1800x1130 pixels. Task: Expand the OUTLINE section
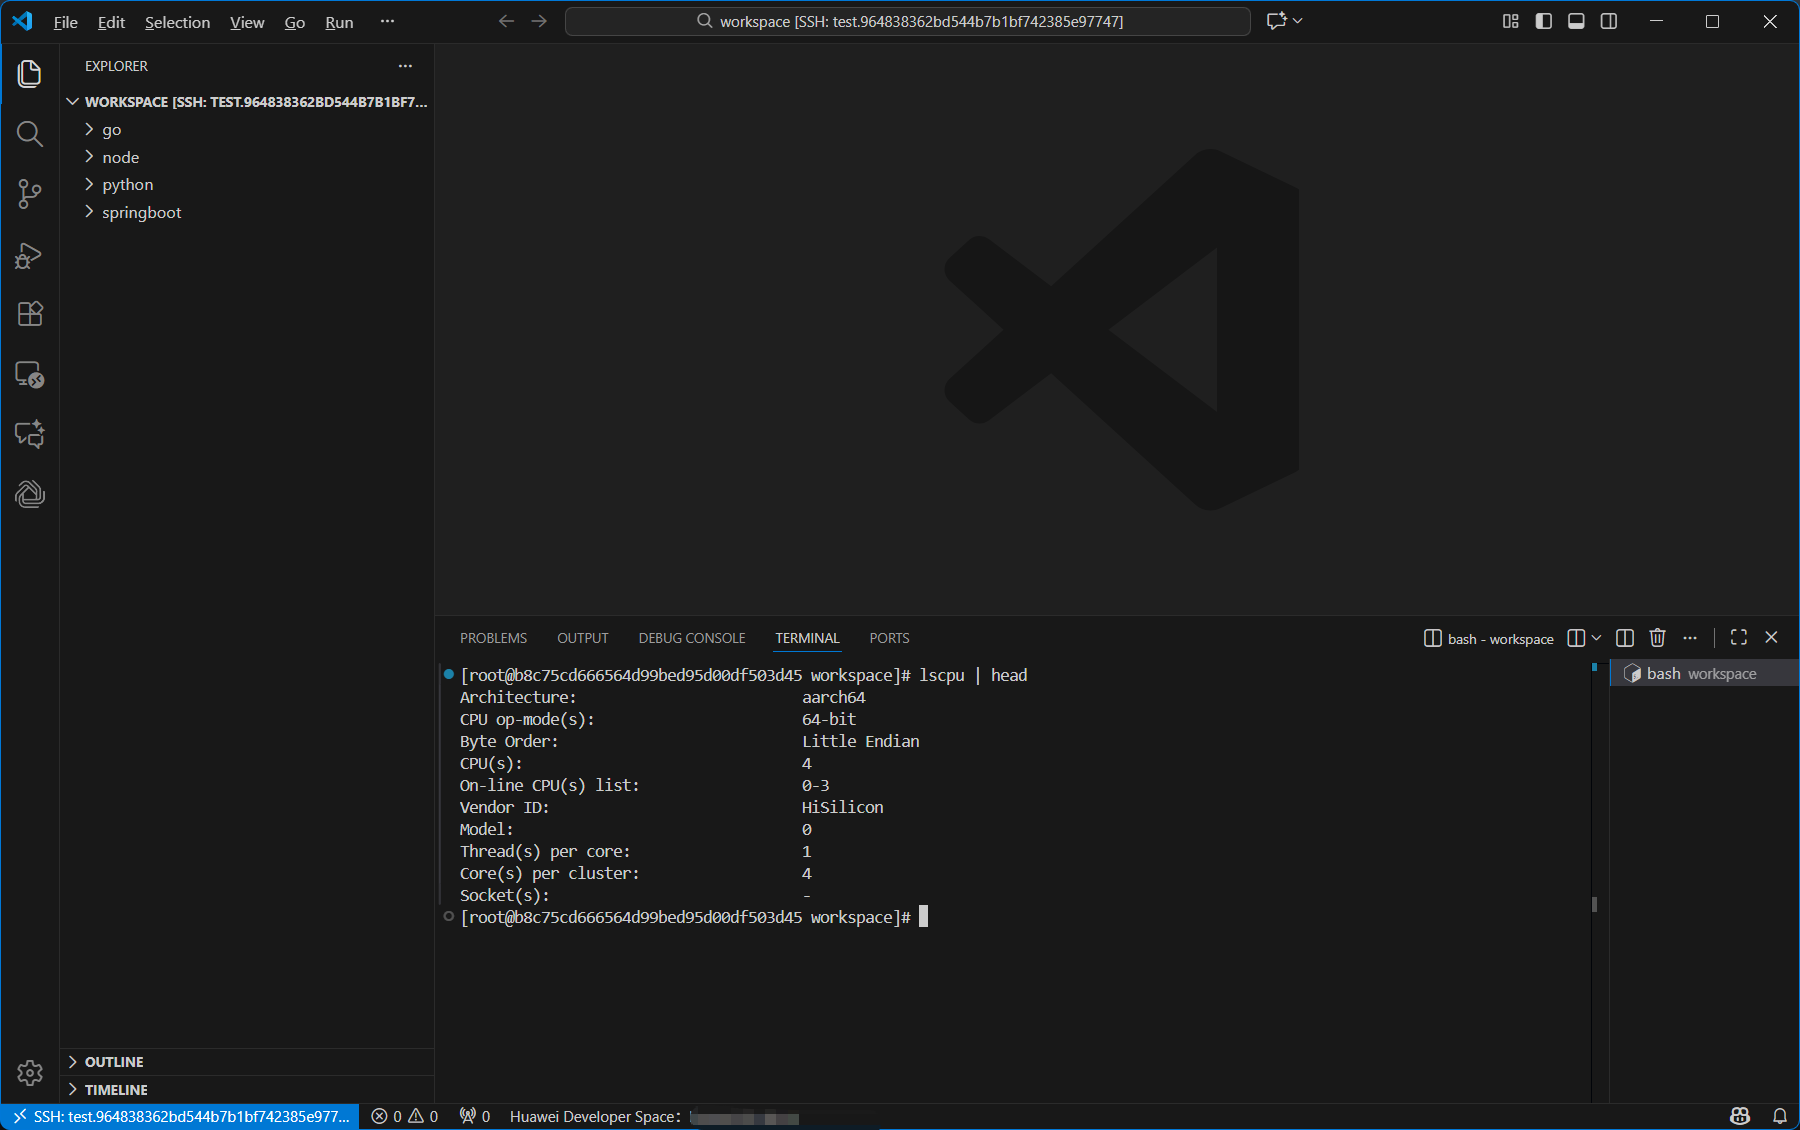tap(114, 1062)
